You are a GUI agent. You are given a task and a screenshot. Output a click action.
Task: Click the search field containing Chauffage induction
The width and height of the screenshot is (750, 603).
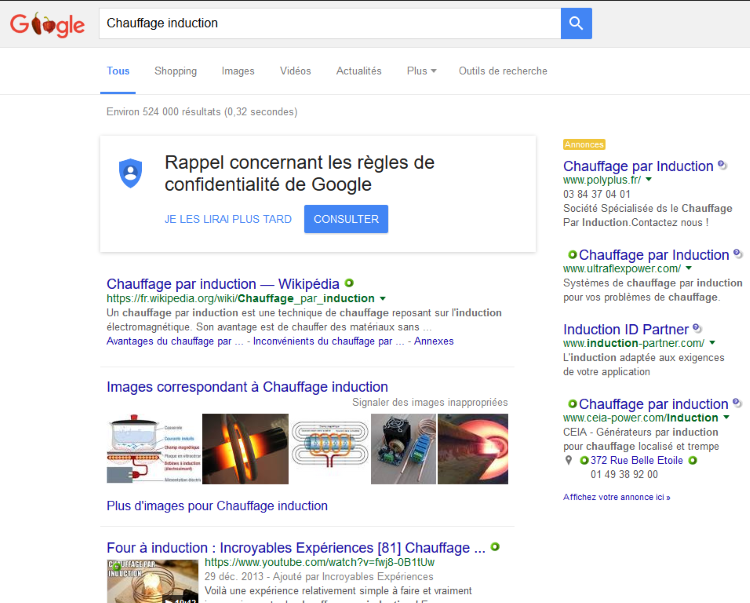coord(330,23)
